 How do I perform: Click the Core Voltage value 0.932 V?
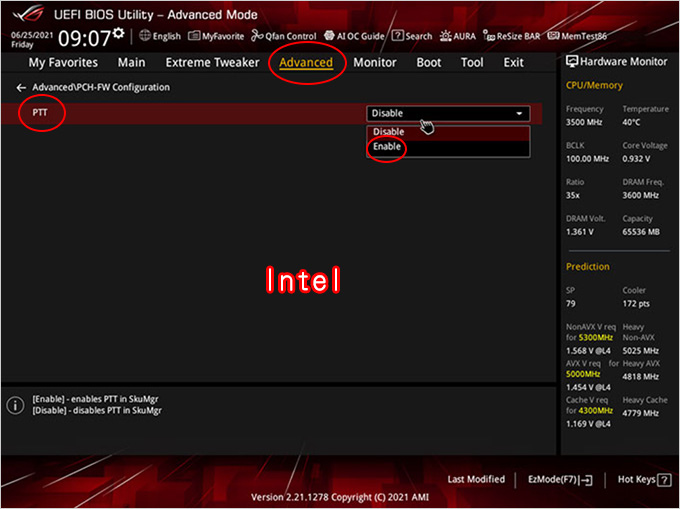click(x=636, y=159)
